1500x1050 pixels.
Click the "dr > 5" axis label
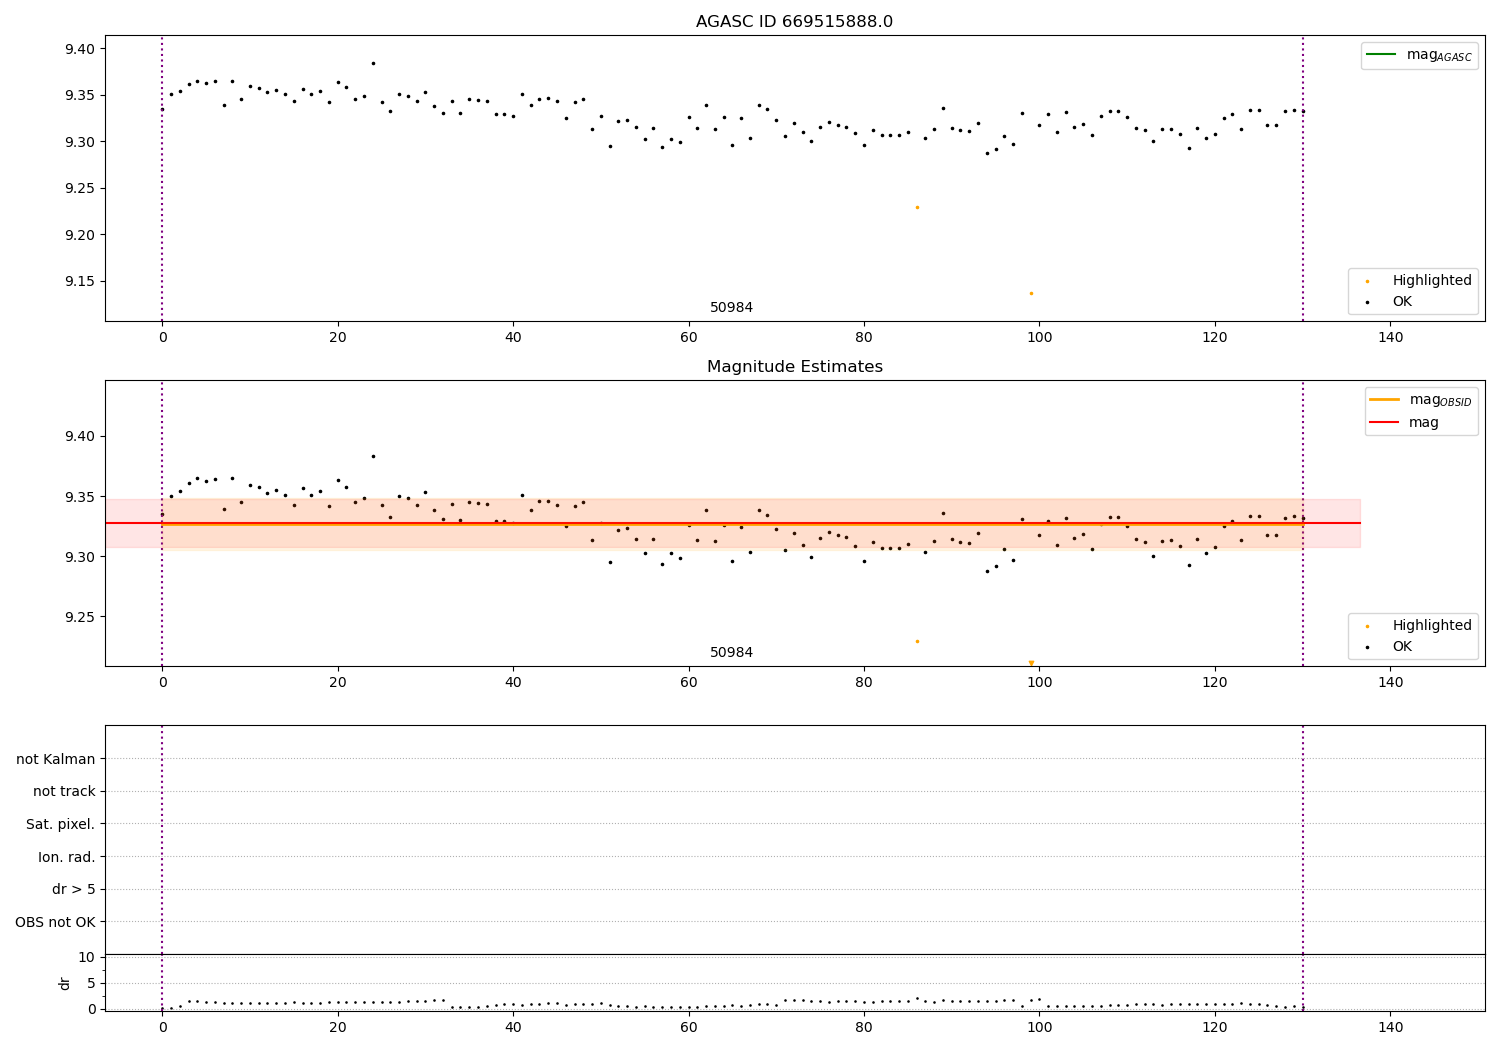[74, 890]
